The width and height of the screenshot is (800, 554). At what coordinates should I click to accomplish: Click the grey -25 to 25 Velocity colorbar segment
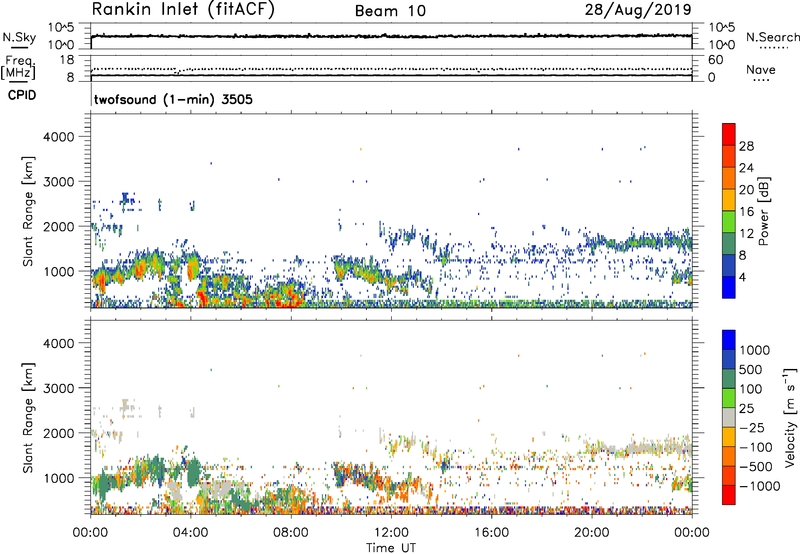[729, 417]
